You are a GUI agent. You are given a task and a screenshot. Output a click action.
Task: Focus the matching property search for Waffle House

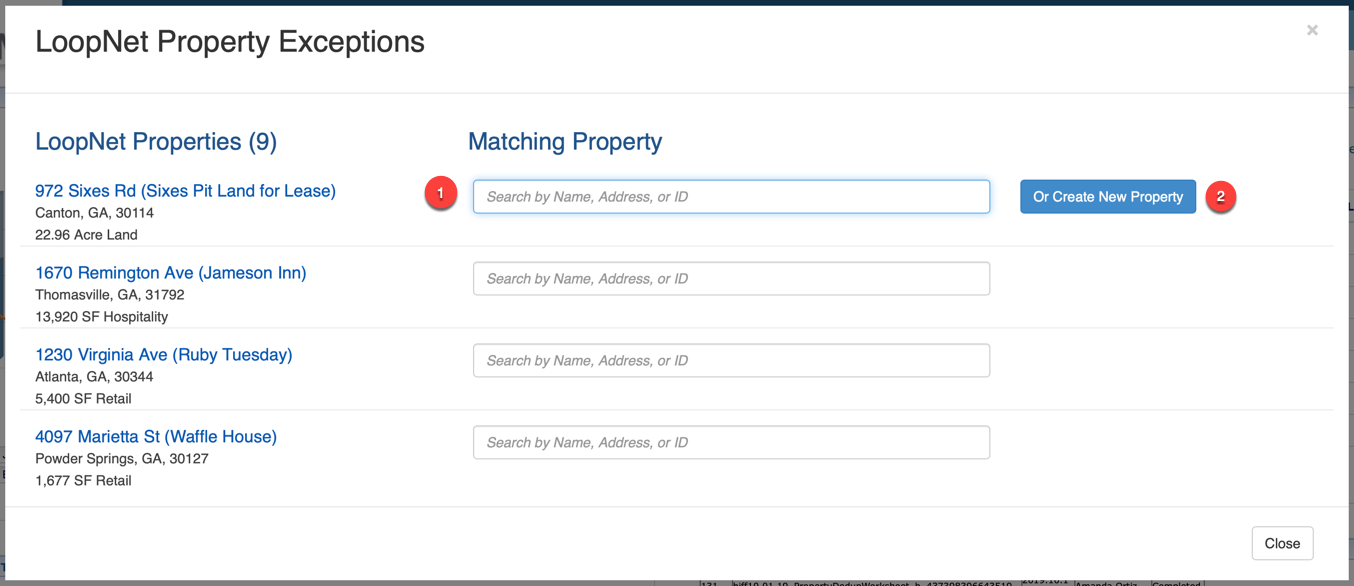coord(731,443)
